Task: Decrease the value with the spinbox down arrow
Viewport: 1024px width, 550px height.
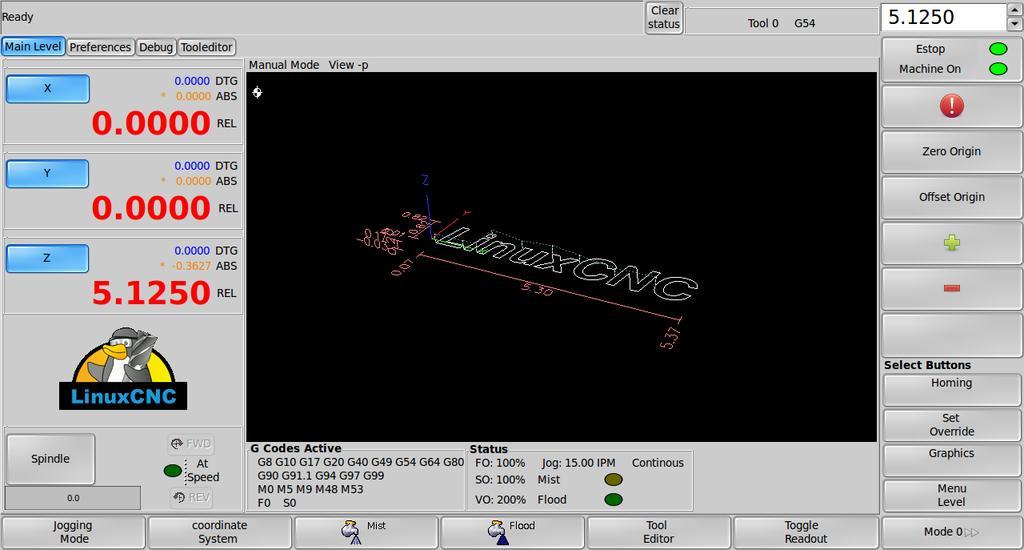Action: click(x=1015, y=24)
